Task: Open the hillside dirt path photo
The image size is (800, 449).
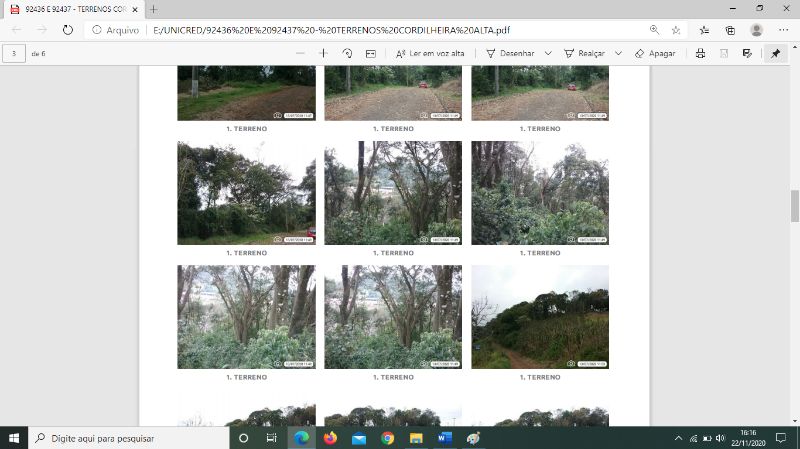Action: click(540, 317)
